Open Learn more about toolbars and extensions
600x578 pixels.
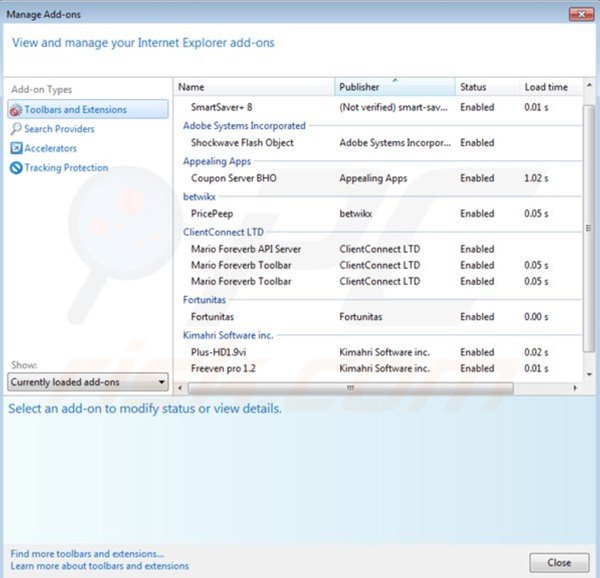pyautogui.click(x=99, y=566)
